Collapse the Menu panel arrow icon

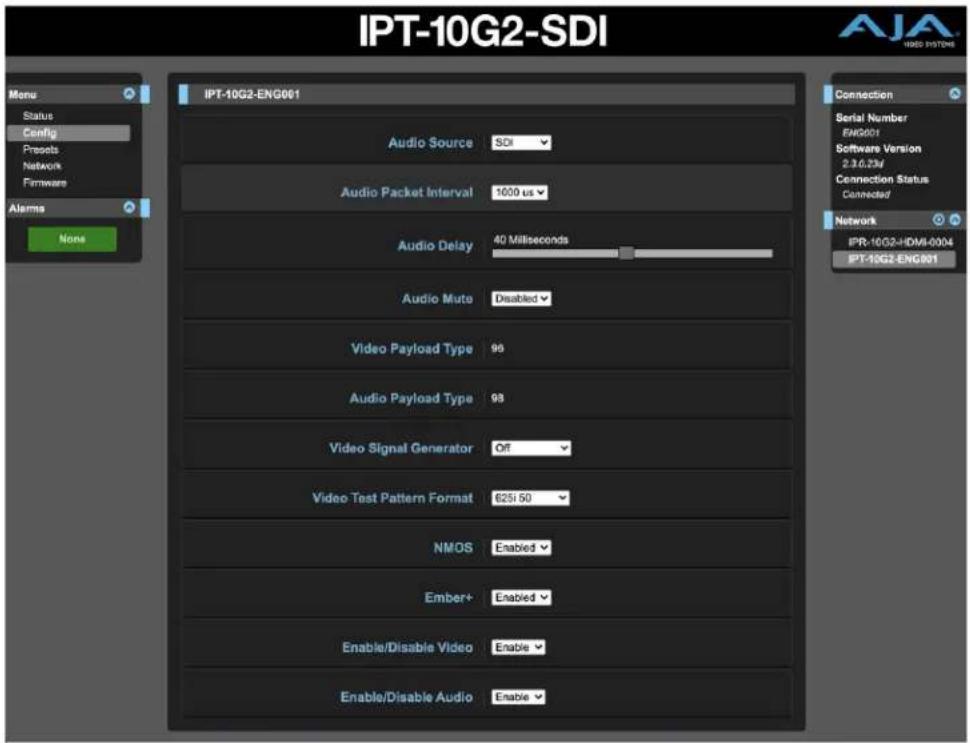[x=129, y=94]
